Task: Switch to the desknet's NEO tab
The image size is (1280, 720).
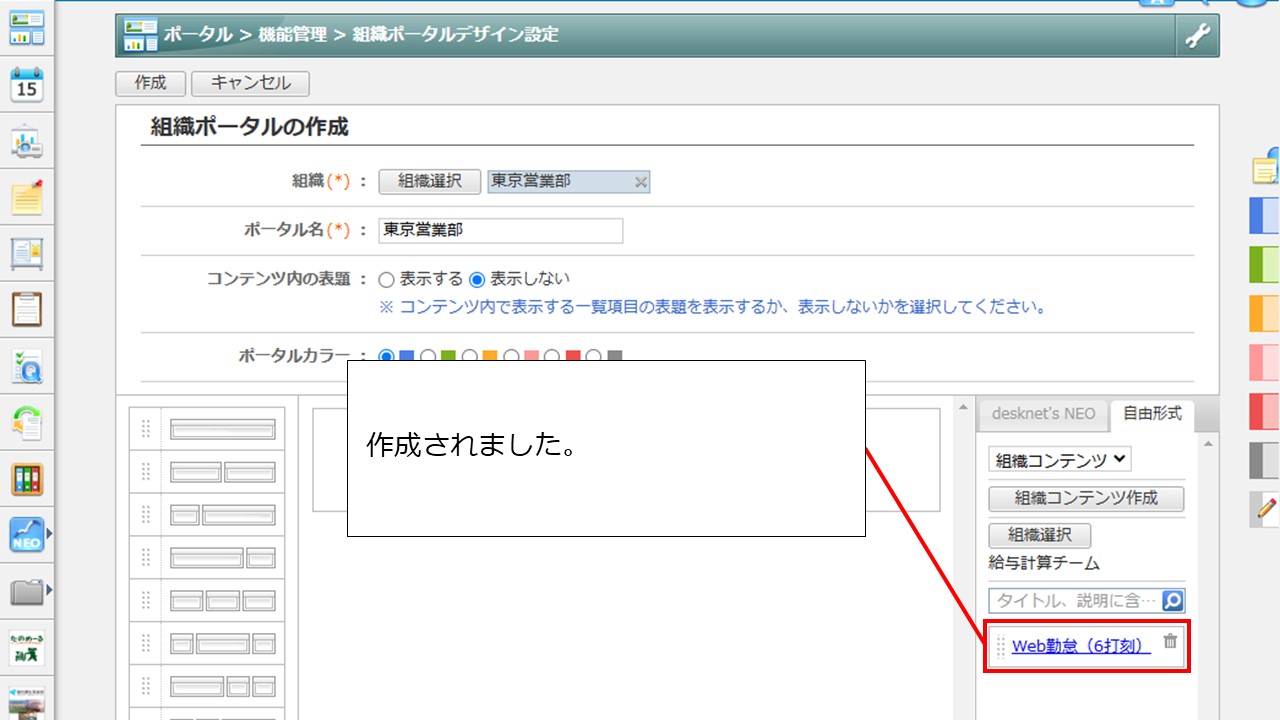Action: pos(1043,414)
